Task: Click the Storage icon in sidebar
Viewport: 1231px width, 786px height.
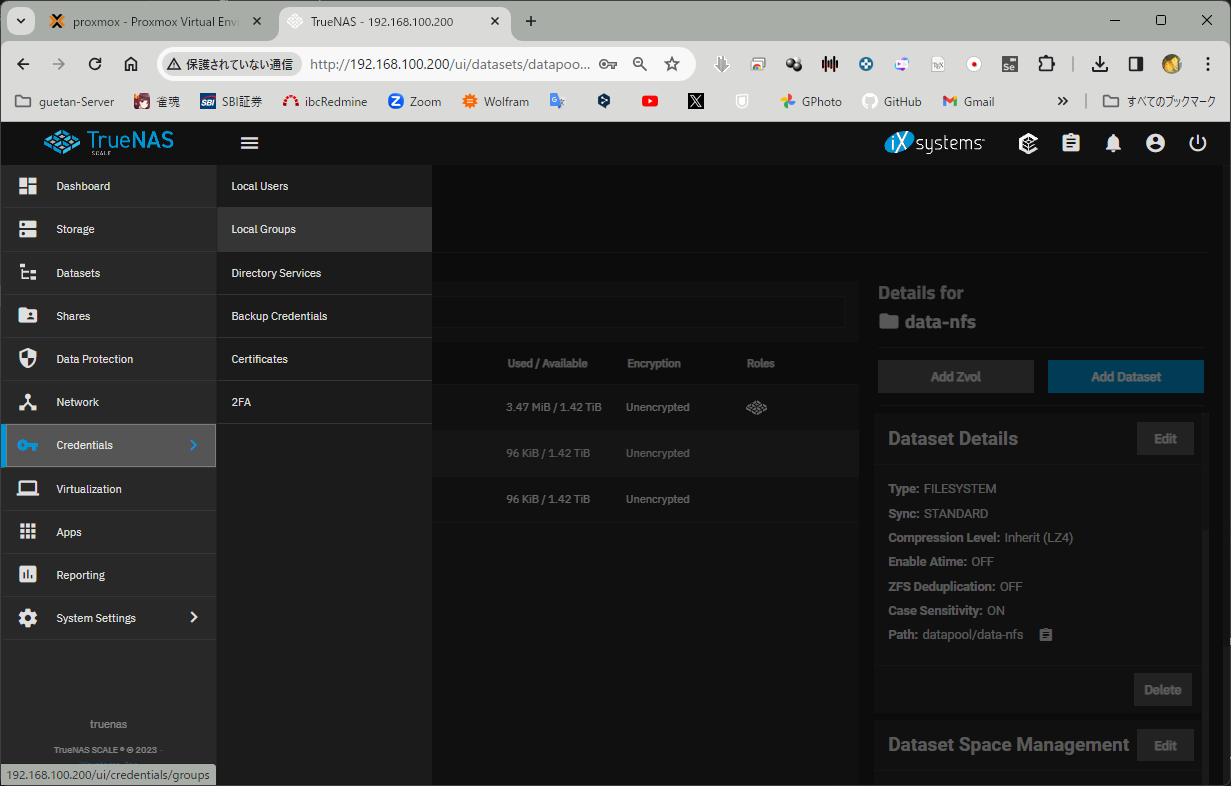Action: (x=28, y=229)
